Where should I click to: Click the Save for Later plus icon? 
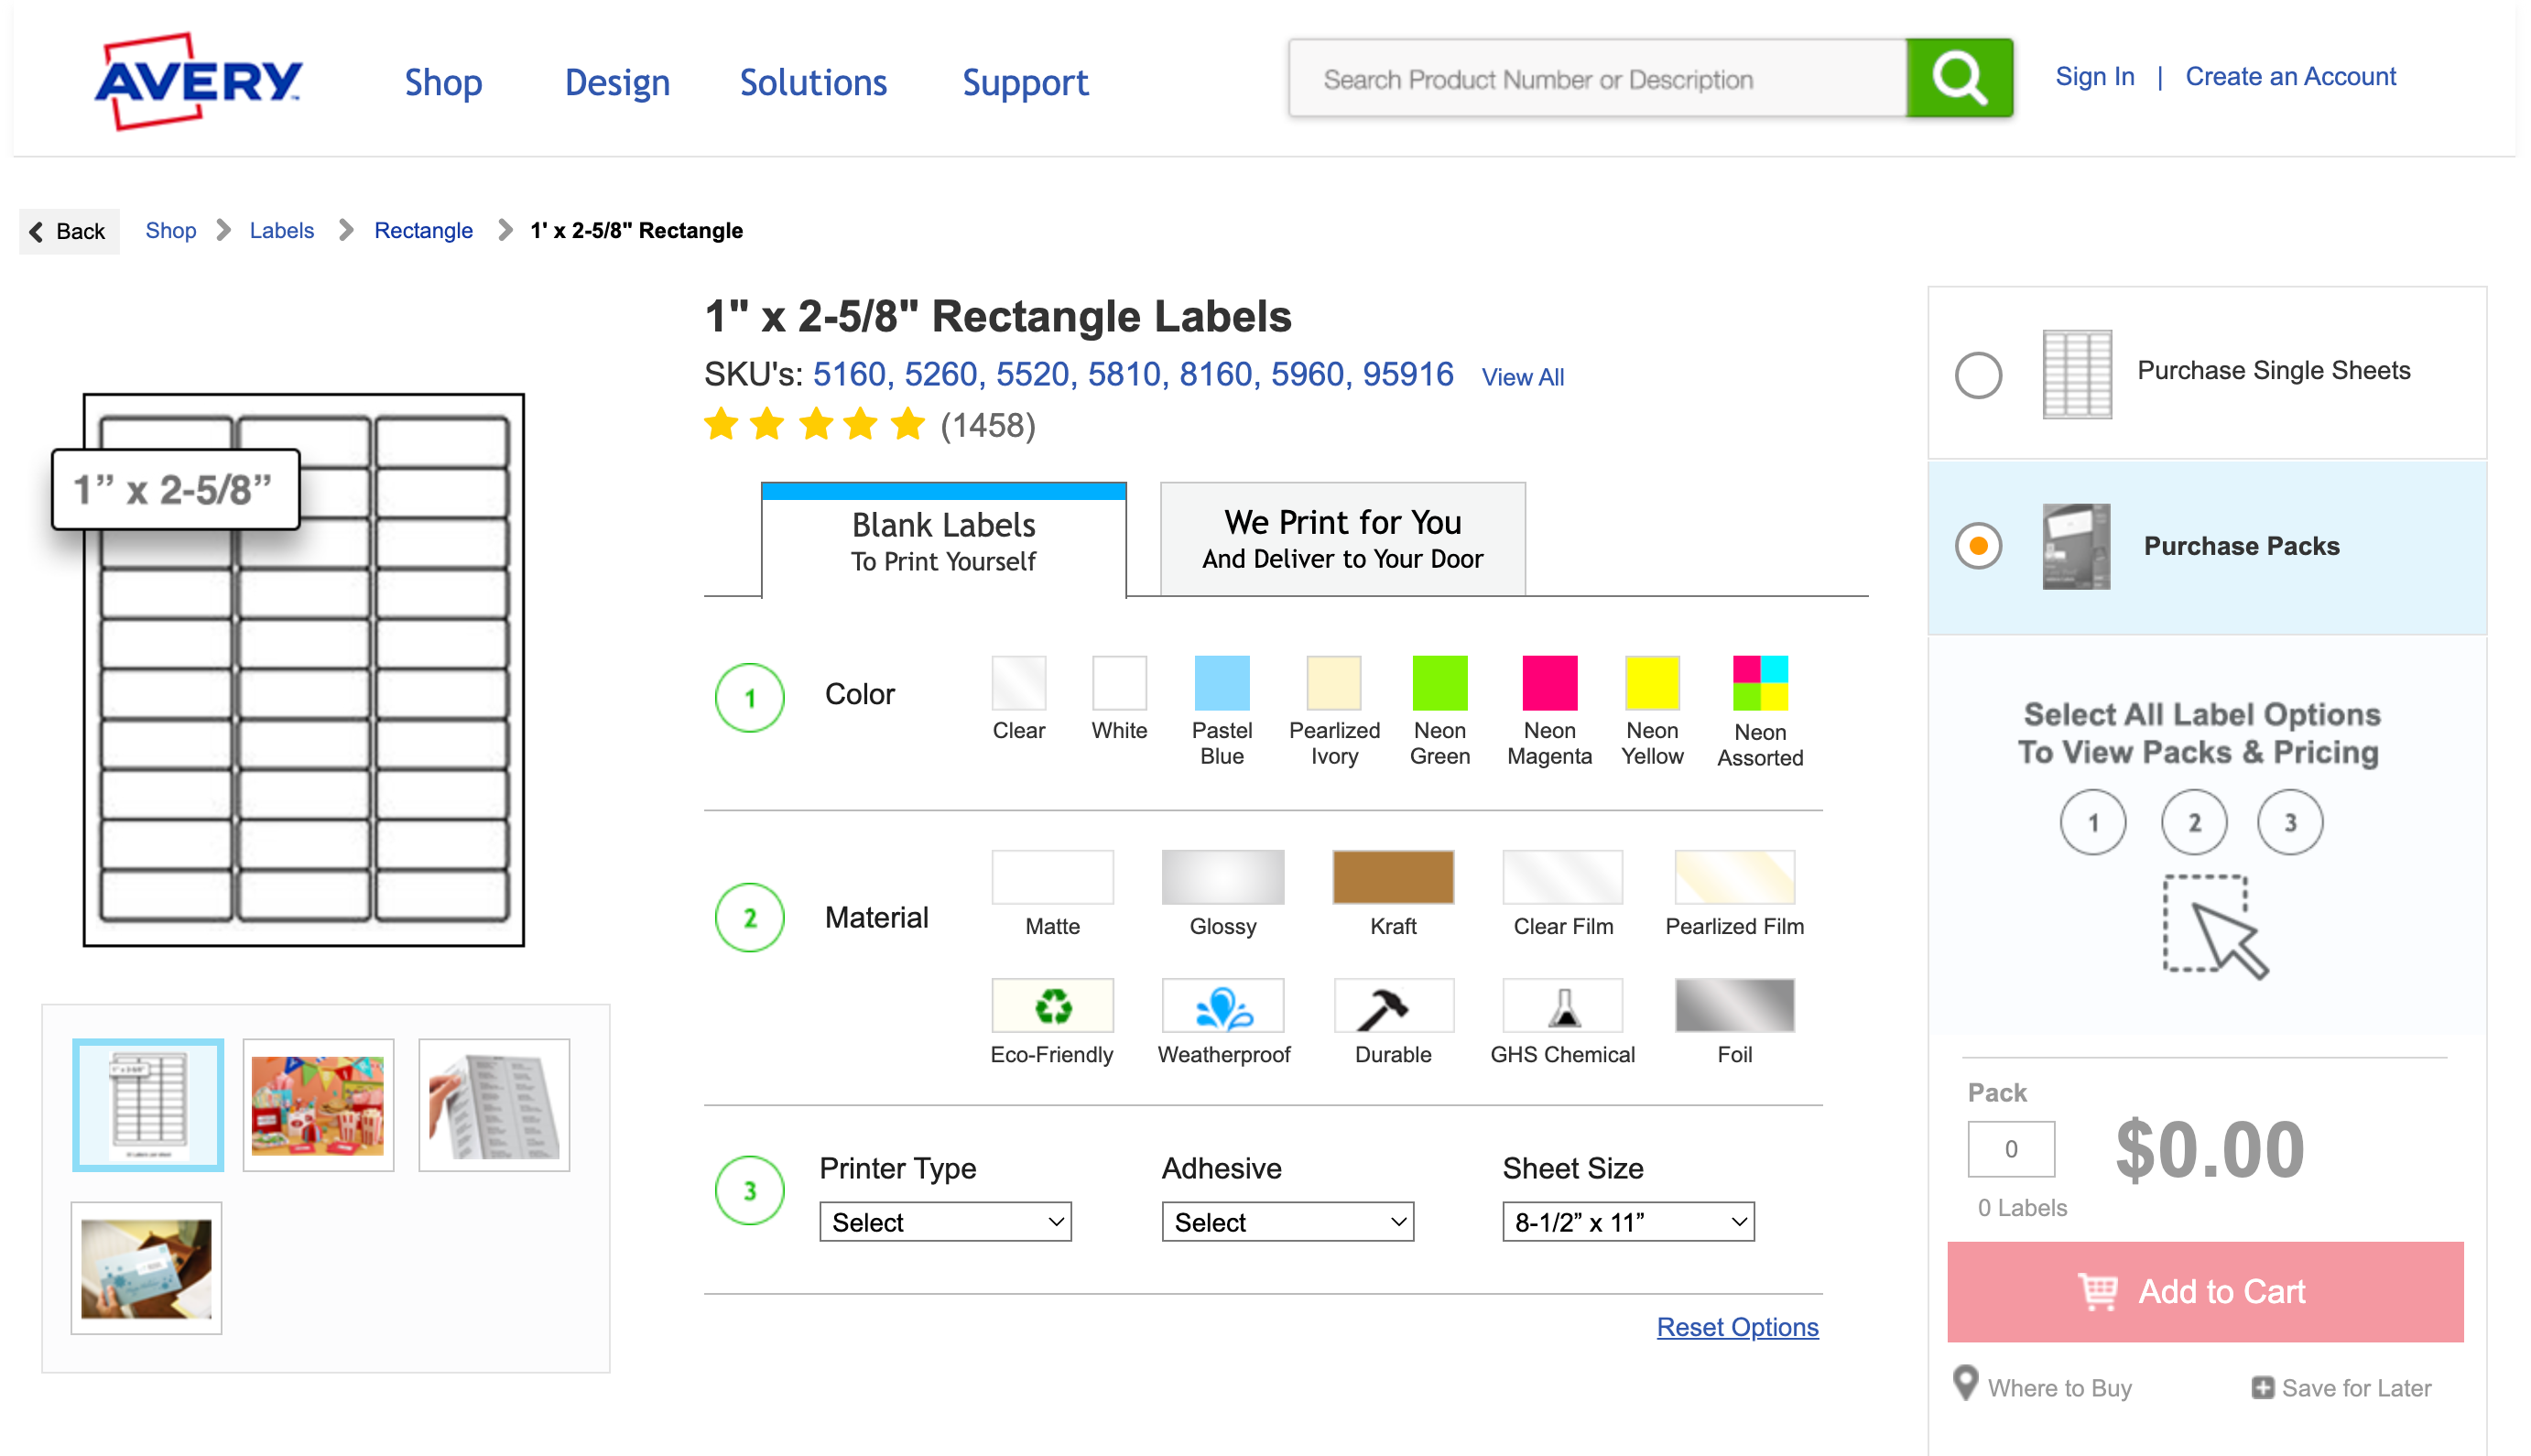[x=2261, y=1387]
